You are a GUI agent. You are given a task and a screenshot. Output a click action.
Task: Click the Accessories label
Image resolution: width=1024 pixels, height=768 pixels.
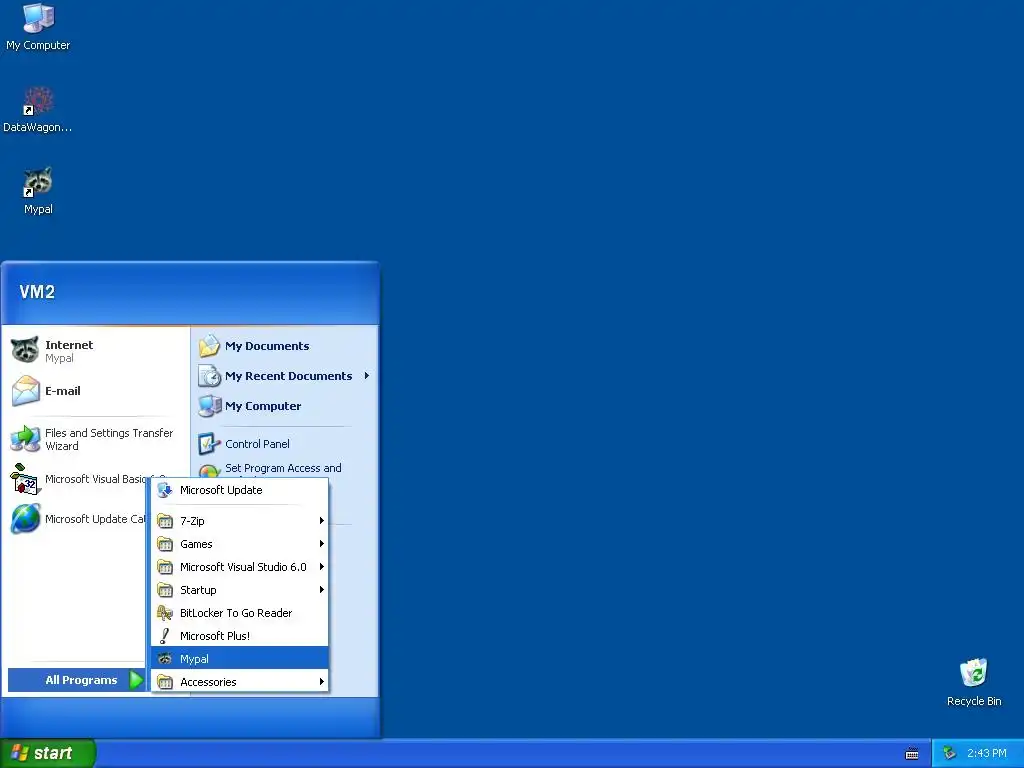[208, 682]
